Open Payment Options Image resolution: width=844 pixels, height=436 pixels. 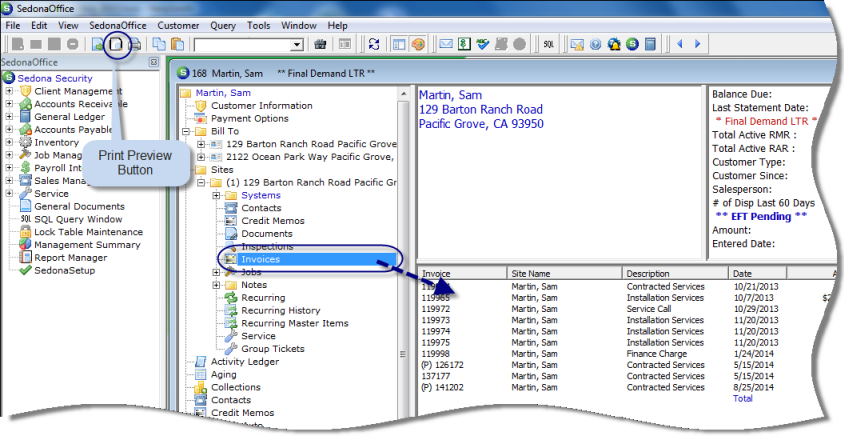250,118
